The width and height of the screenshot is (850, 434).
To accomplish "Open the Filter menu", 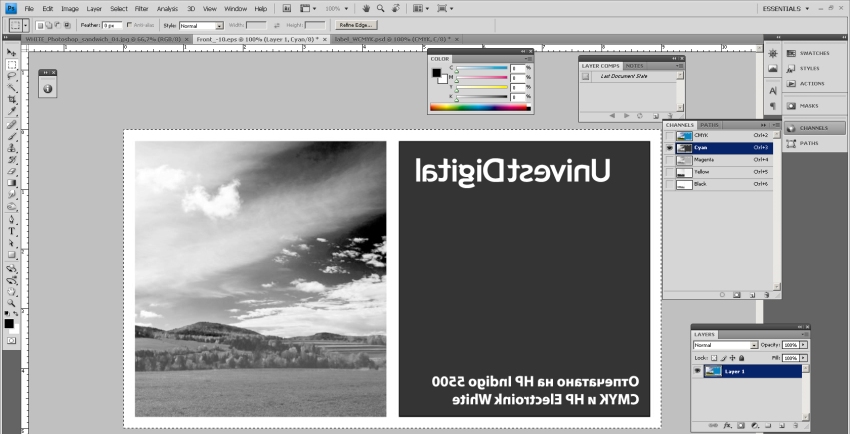I will pos(141,9).
